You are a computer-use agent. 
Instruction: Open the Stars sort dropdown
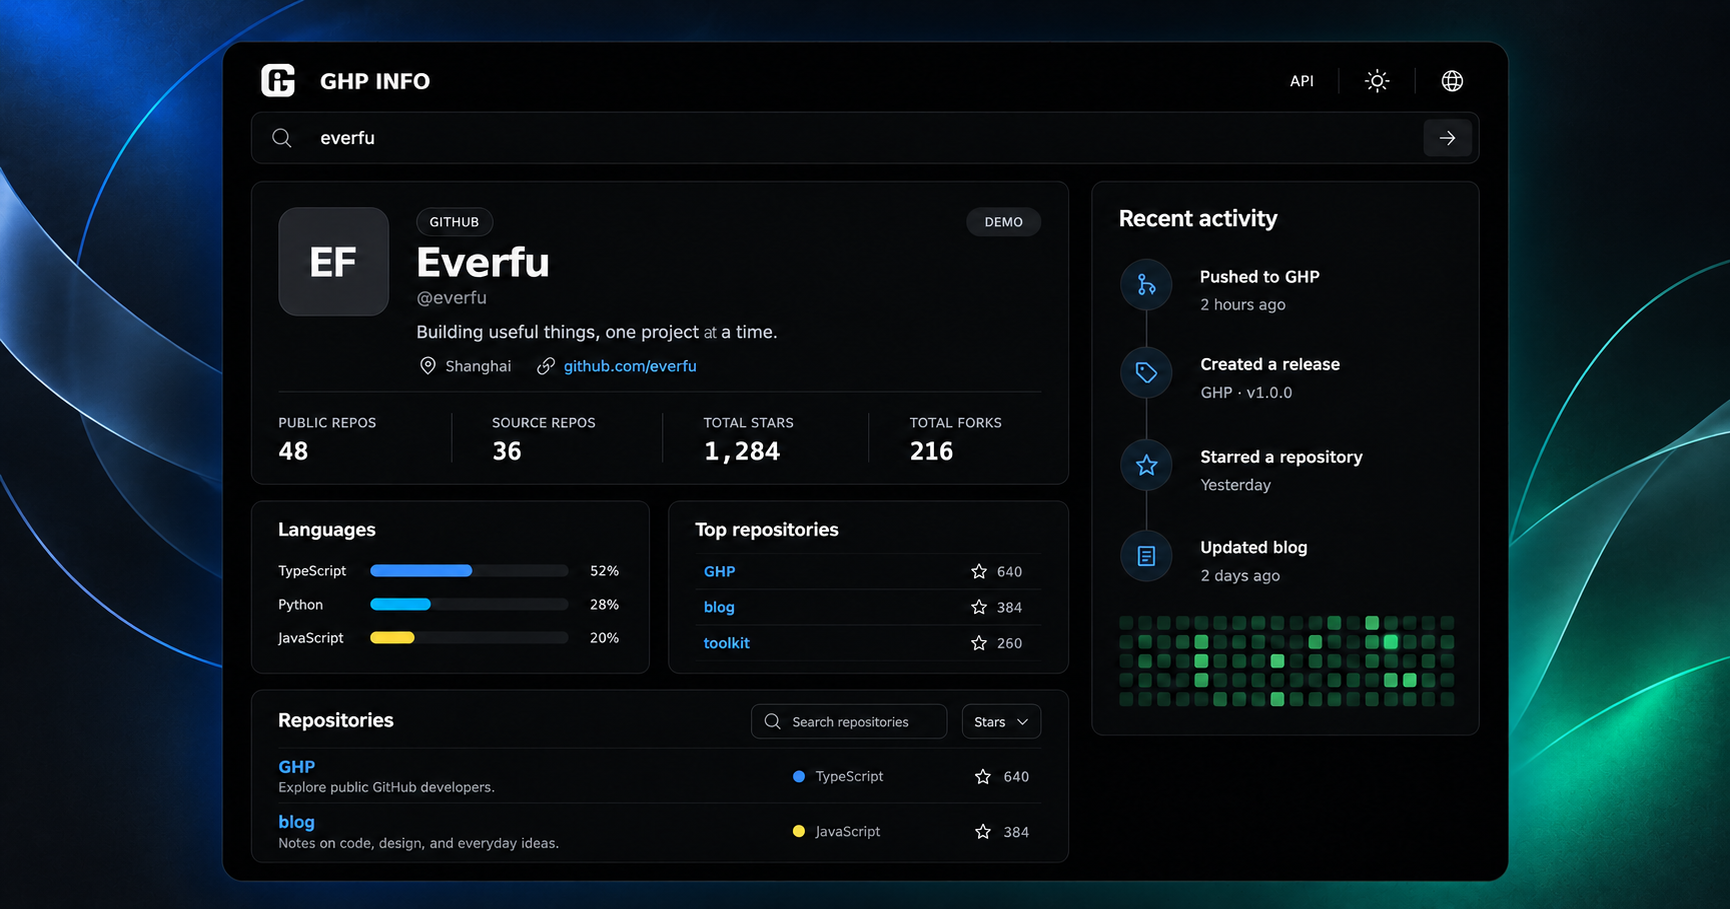click(x=1001, y=721)
